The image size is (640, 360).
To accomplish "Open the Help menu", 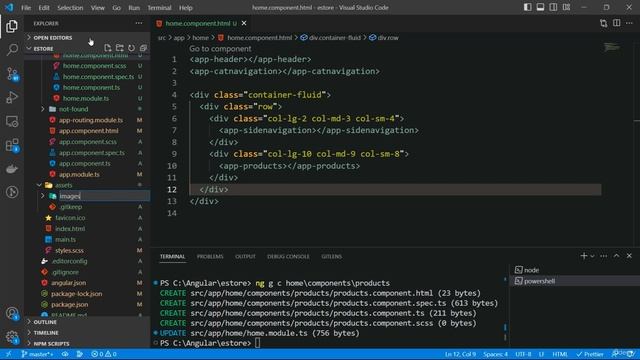I will point(186,7).
